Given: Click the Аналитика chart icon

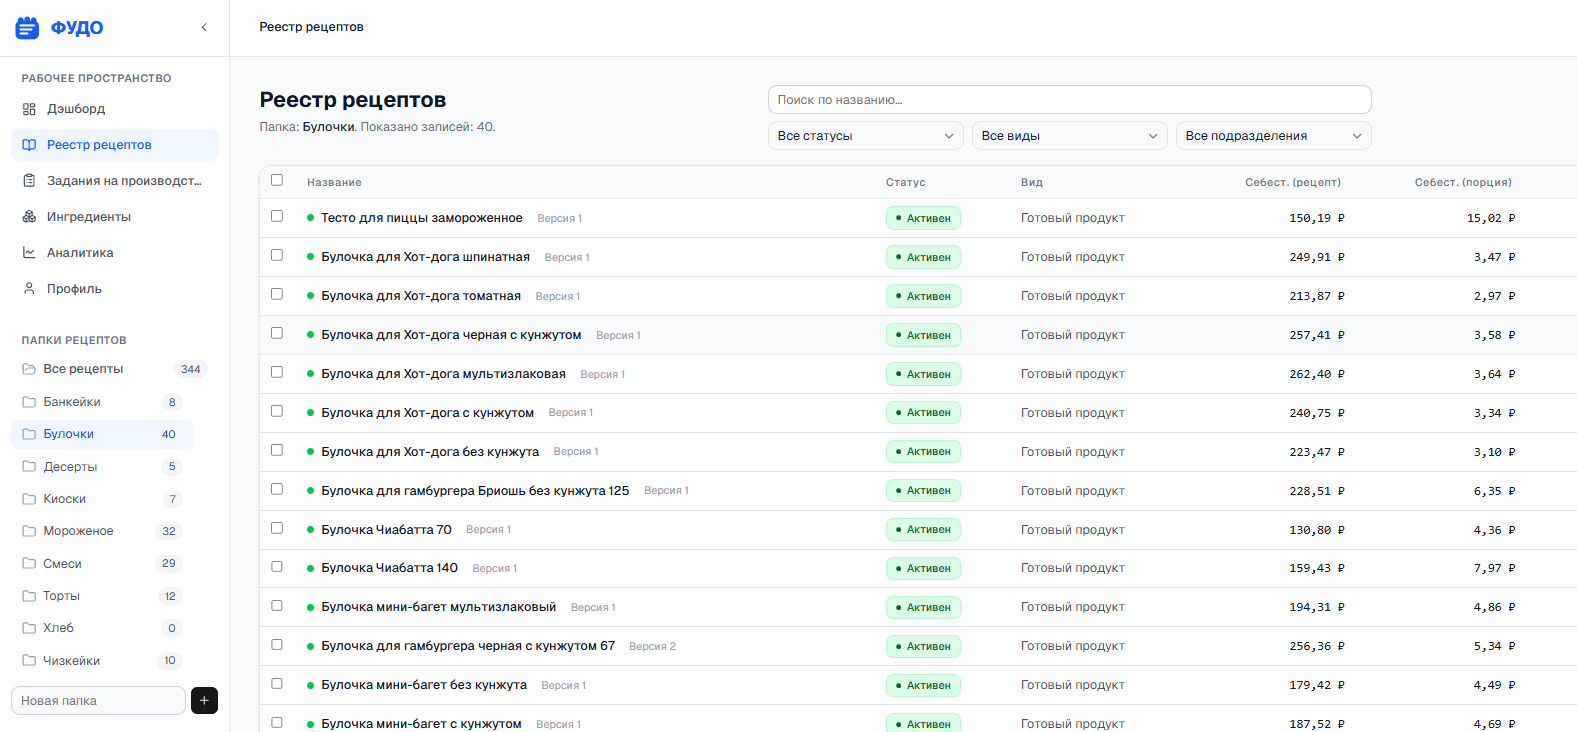Looking at the screenshot, I should [x=29, y=253].
